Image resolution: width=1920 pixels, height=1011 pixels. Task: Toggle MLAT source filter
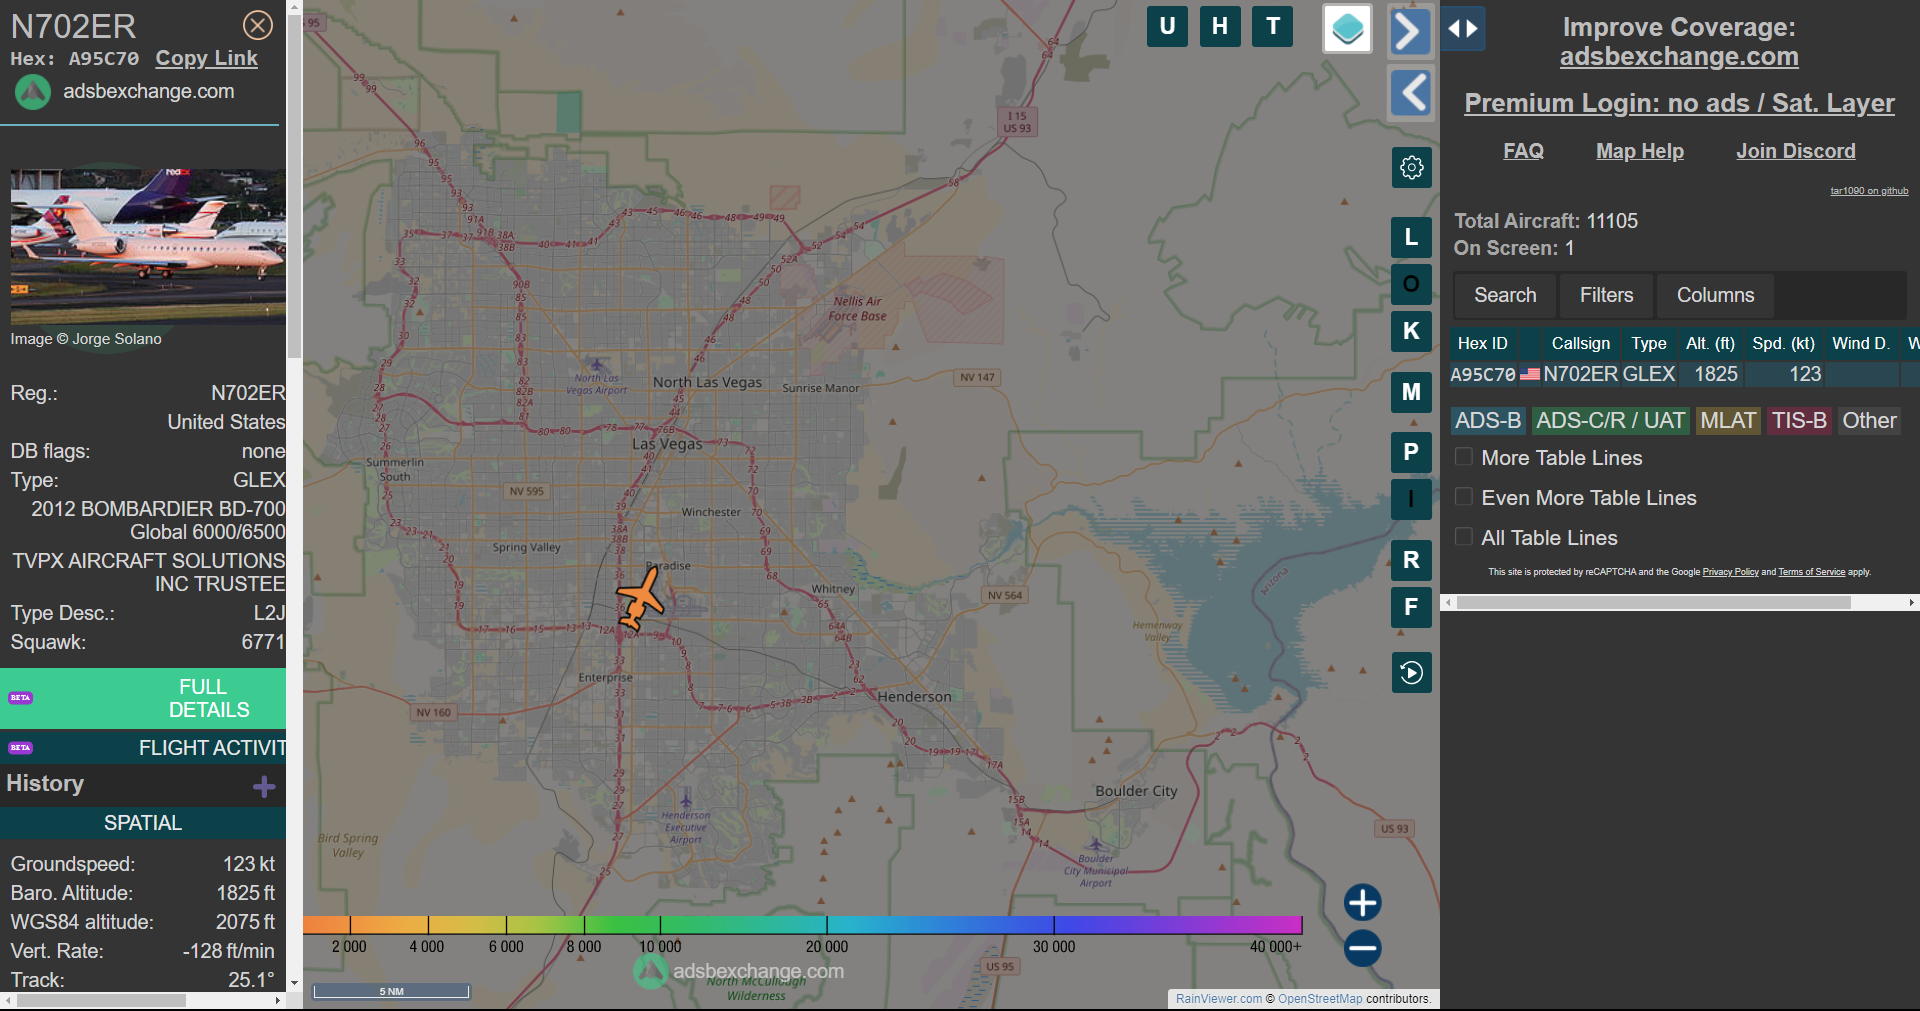coord(1728,421)
